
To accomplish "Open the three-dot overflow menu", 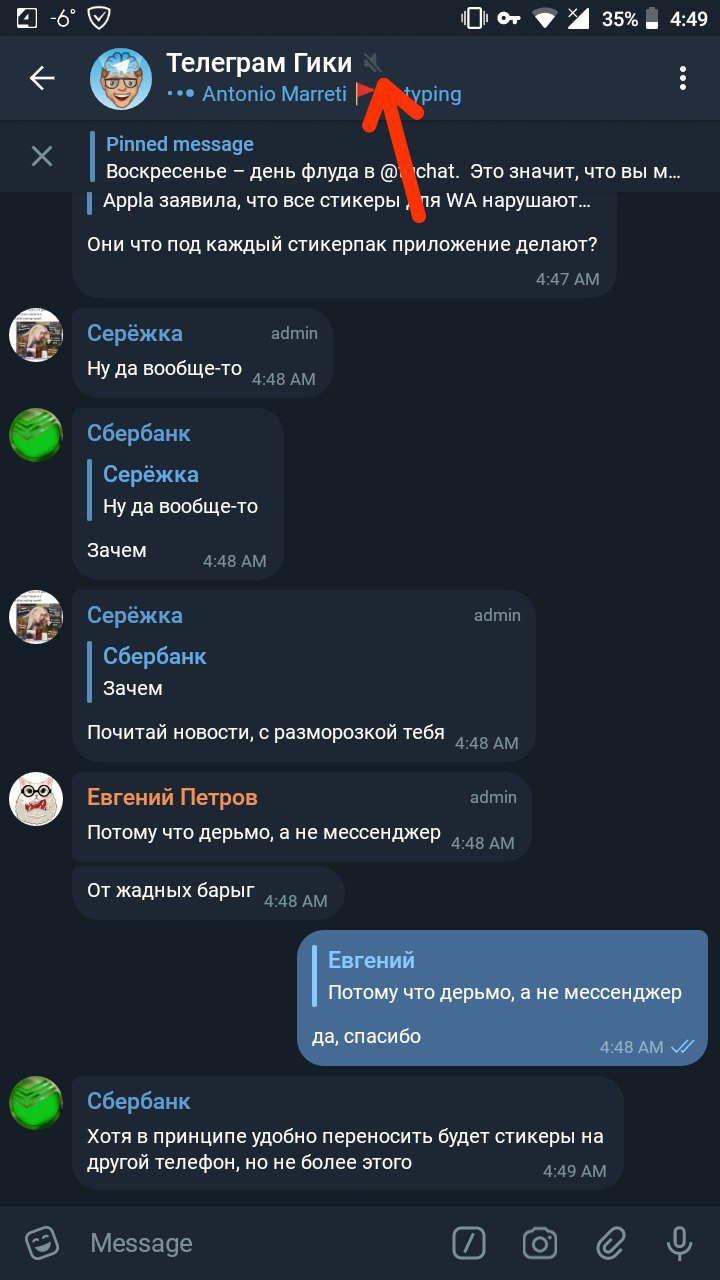I will pos(683,78).
